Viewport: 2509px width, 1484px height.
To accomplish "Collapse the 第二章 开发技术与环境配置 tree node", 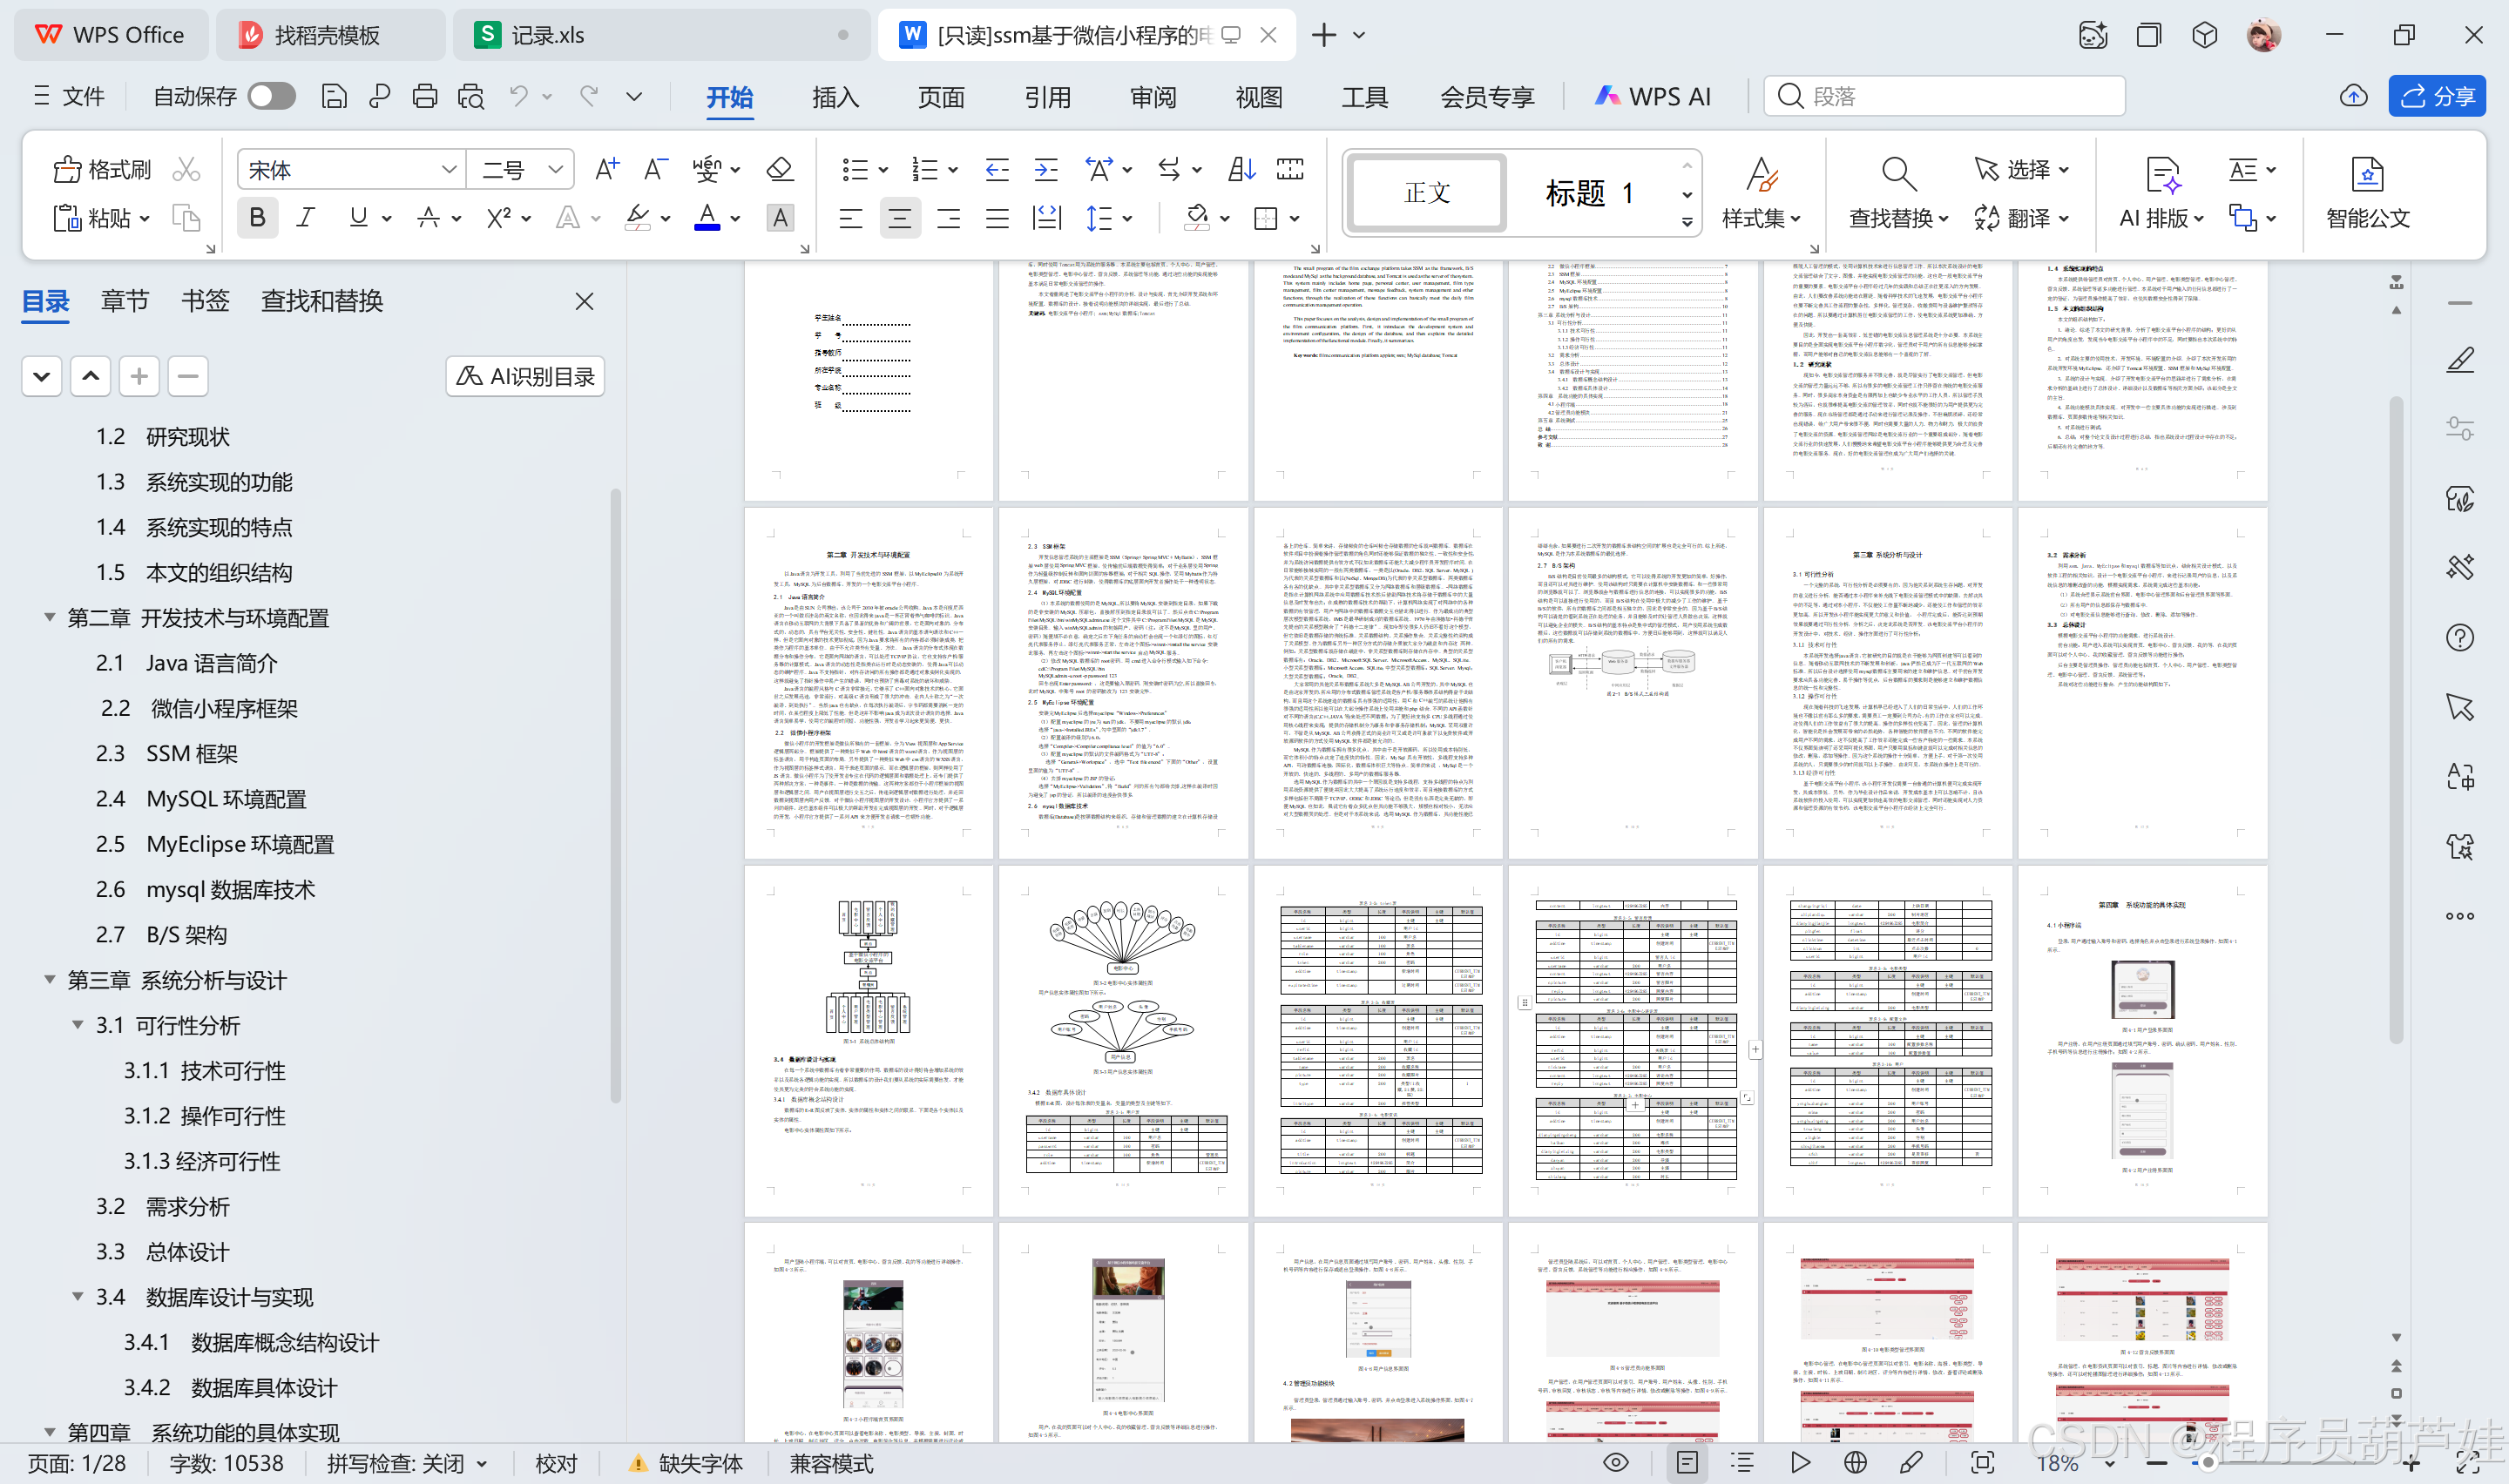I will click(x=49, y=617).
